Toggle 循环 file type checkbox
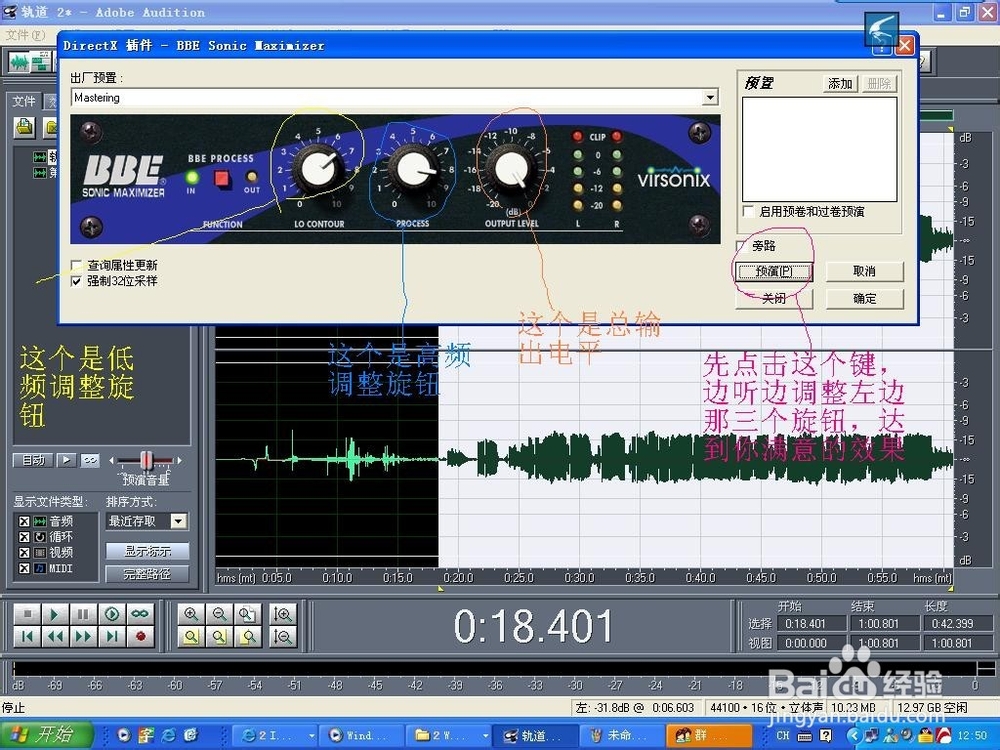The image size is (1000, 750). [24, 537]
